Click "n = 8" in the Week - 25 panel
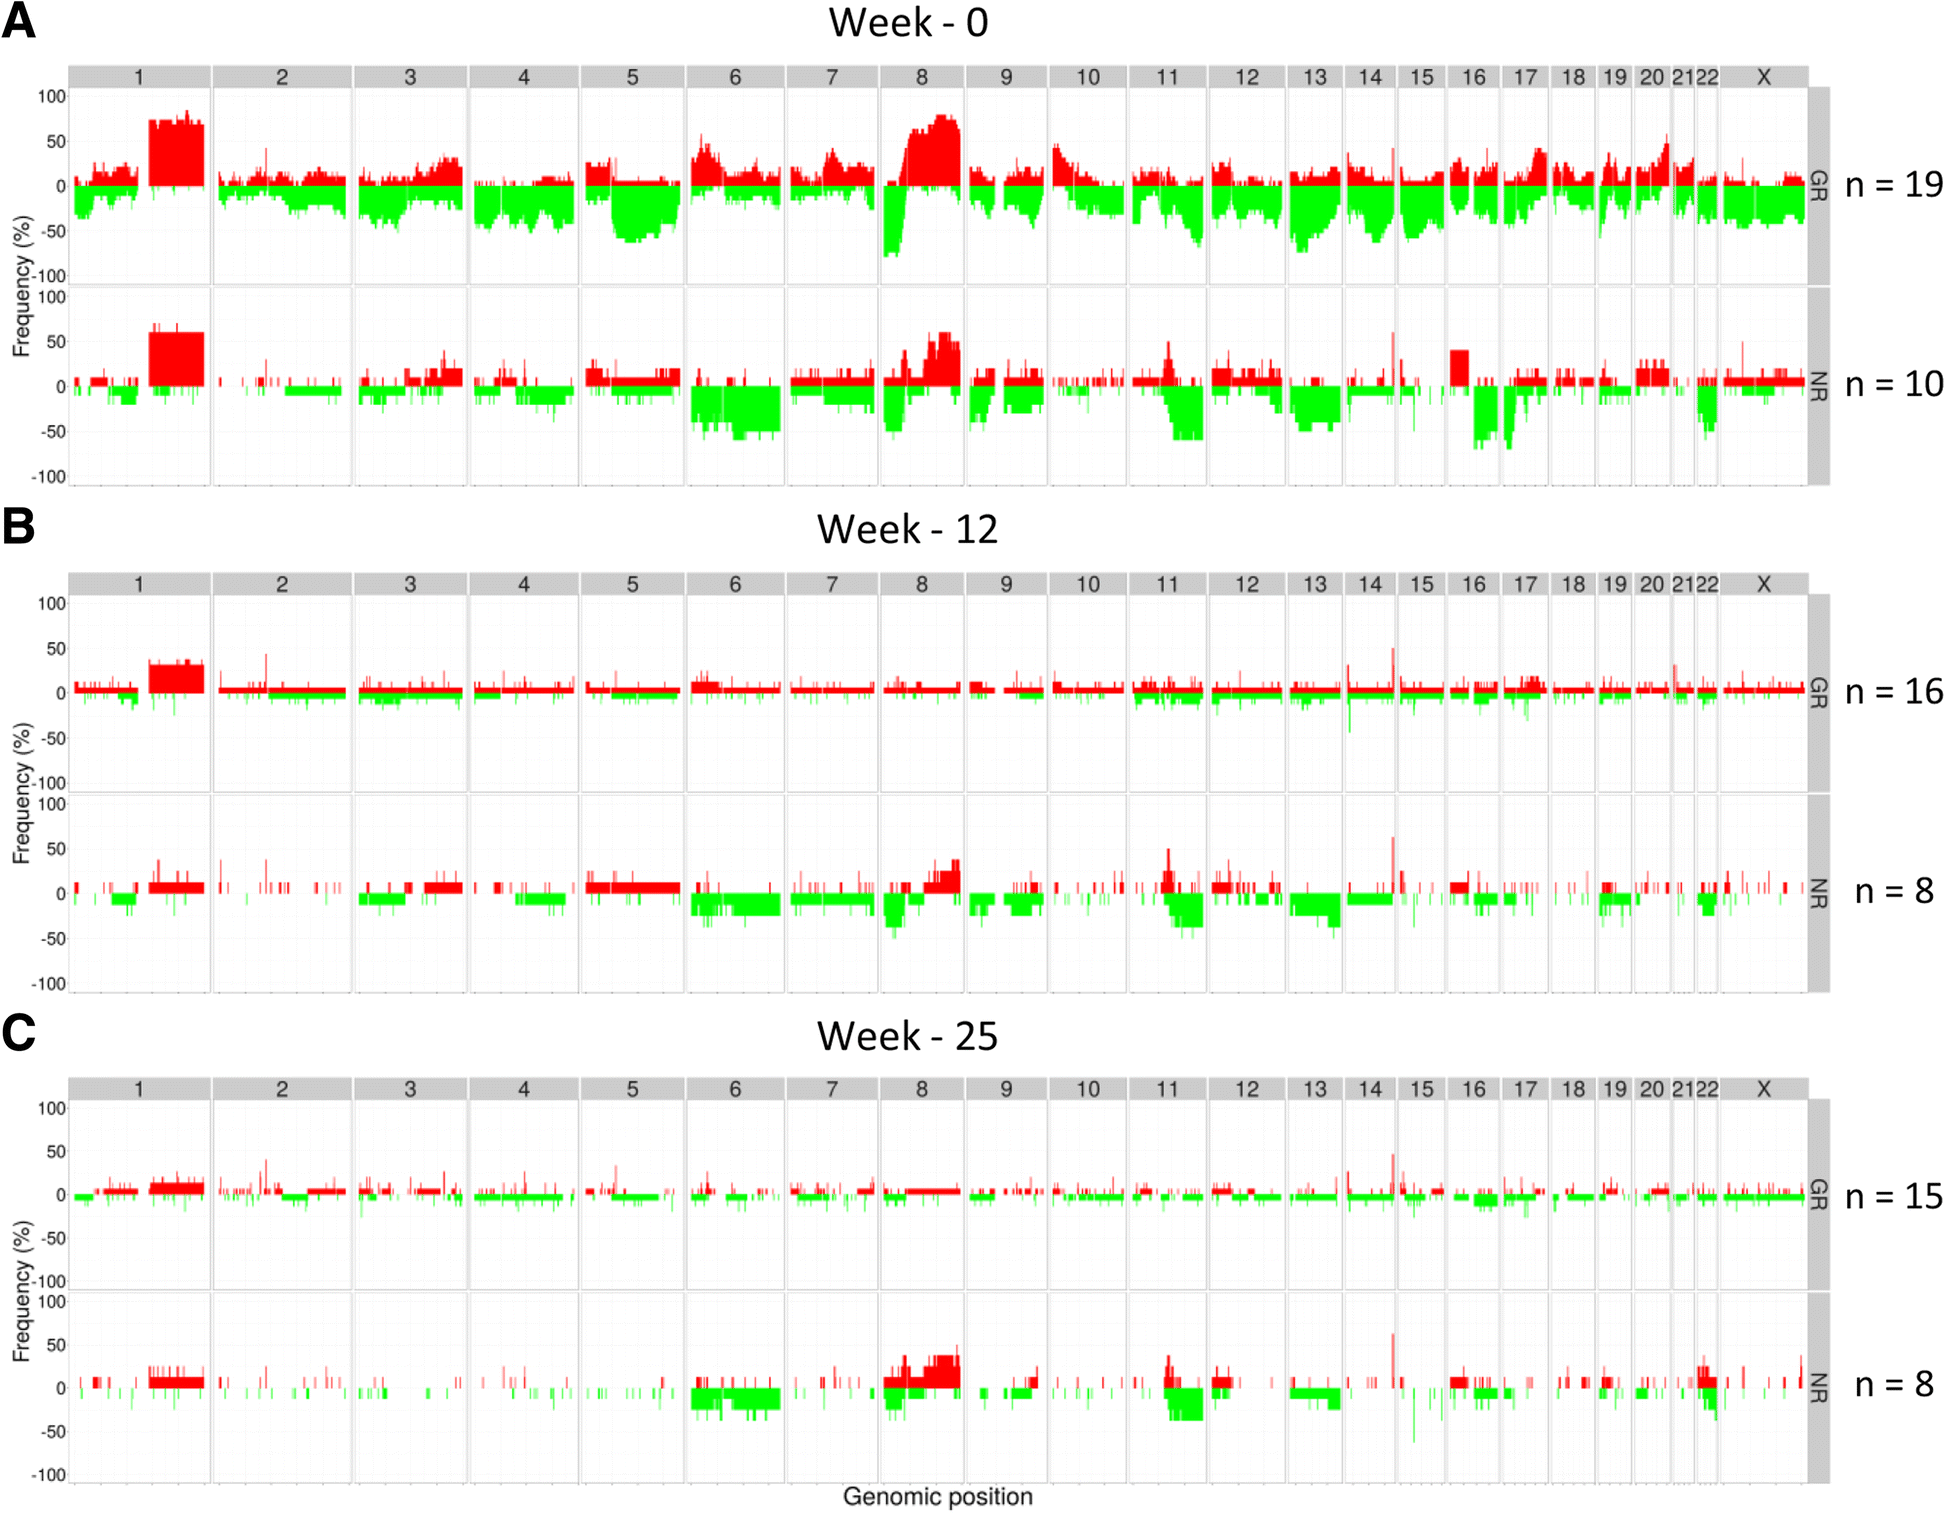This screenshot has width=1946, height=1514. pyautogui.click(x=1894, y=1384)
